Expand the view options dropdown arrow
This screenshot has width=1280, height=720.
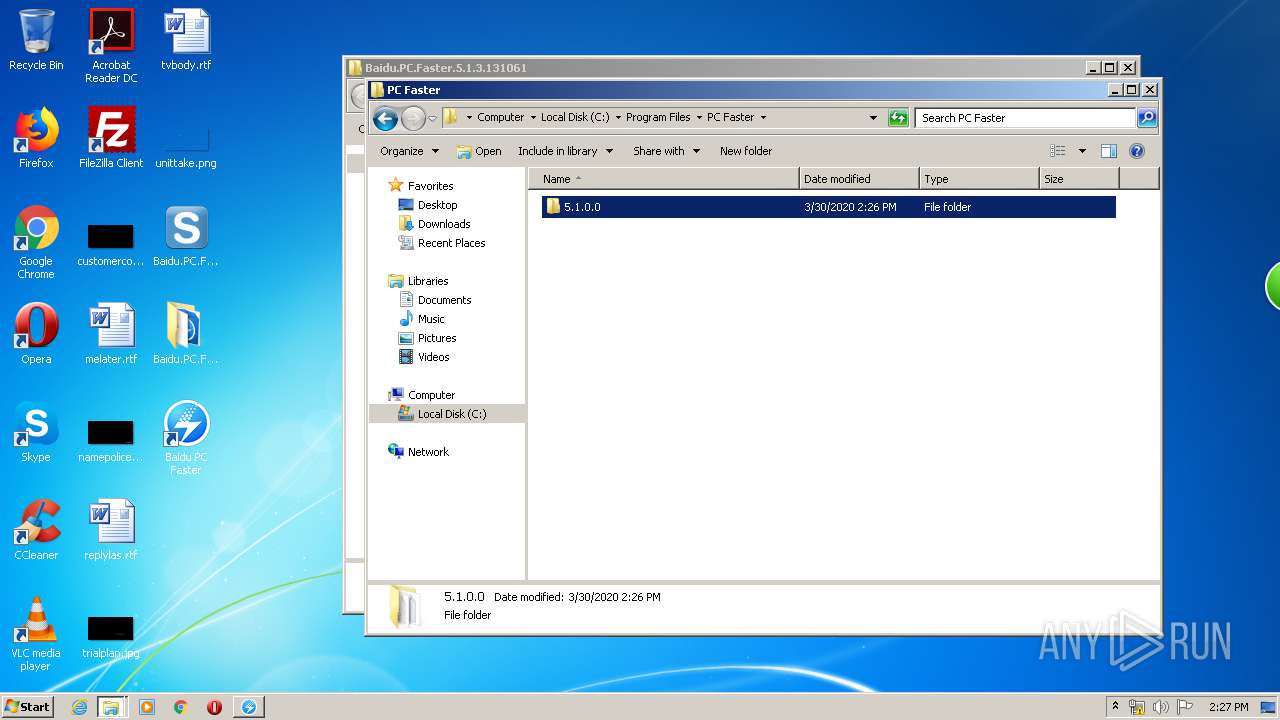pyautogui.click(x=1082, y=151)
